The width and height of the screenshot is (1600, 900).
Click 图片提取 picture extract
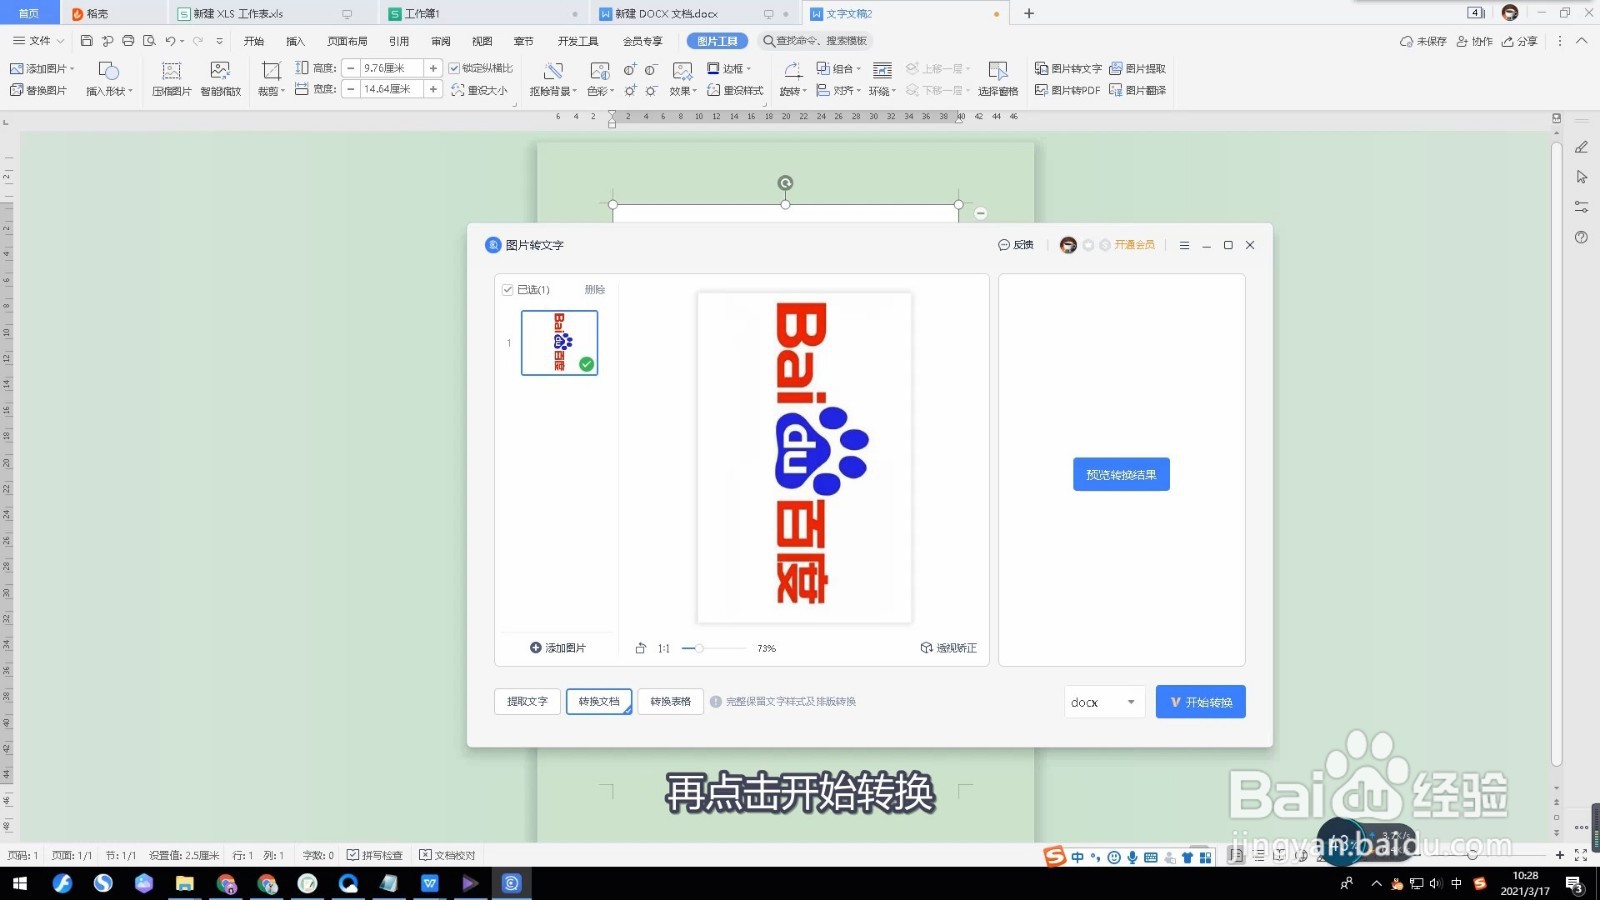(1137, 68)
